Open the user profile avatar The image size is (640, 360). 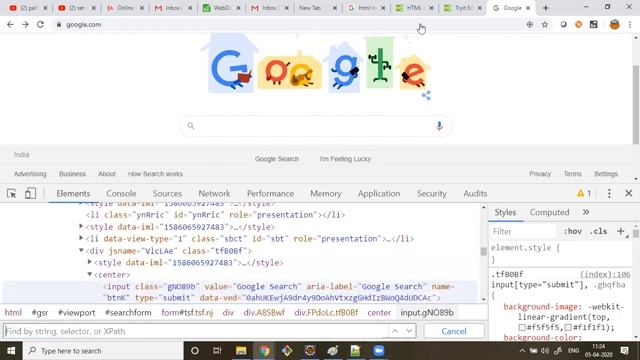click(x=614, y=24)
